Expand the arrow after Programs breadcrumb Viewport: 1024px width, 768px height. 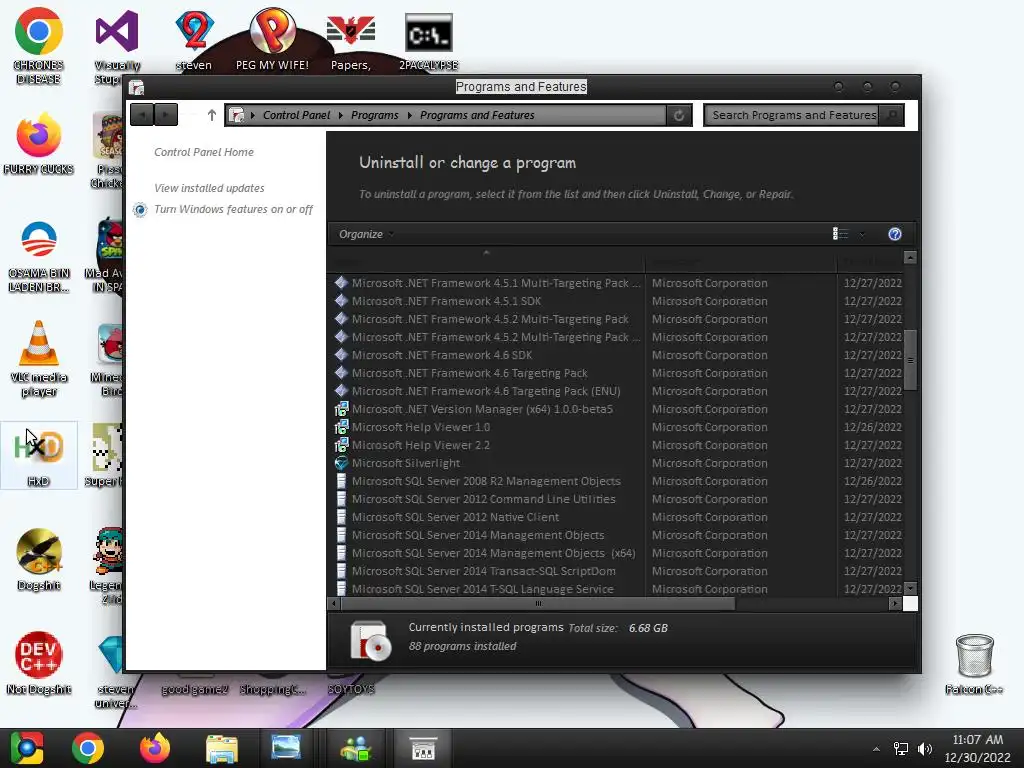[x=409, y=116]
